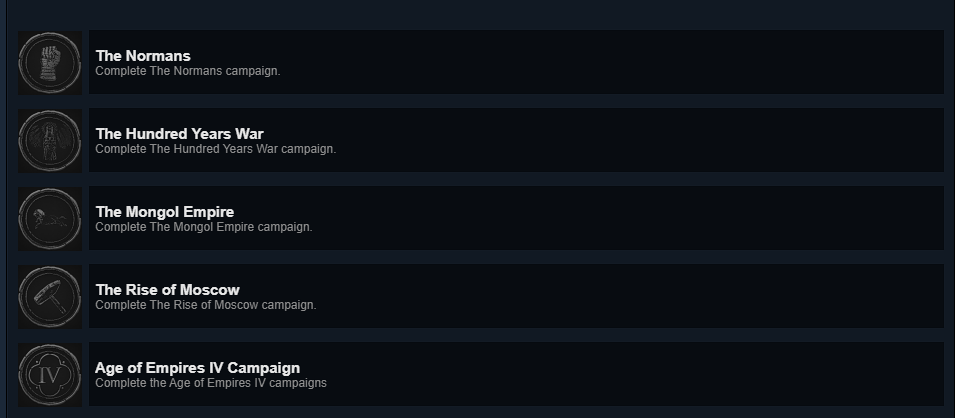This screenshot has height=418, width=955.
Task: Click empty area of Hundred Years War row
Action: [609, 140]
